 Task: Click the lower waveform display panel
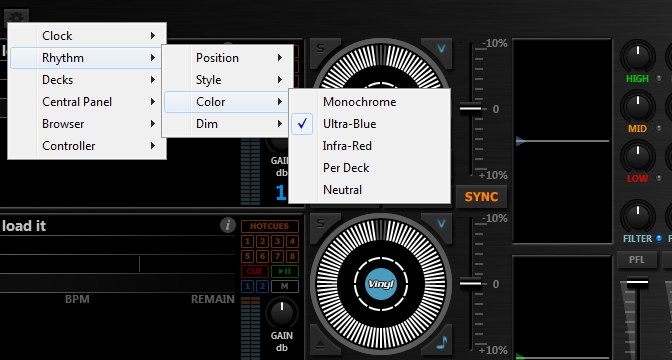tap(562, 308)
